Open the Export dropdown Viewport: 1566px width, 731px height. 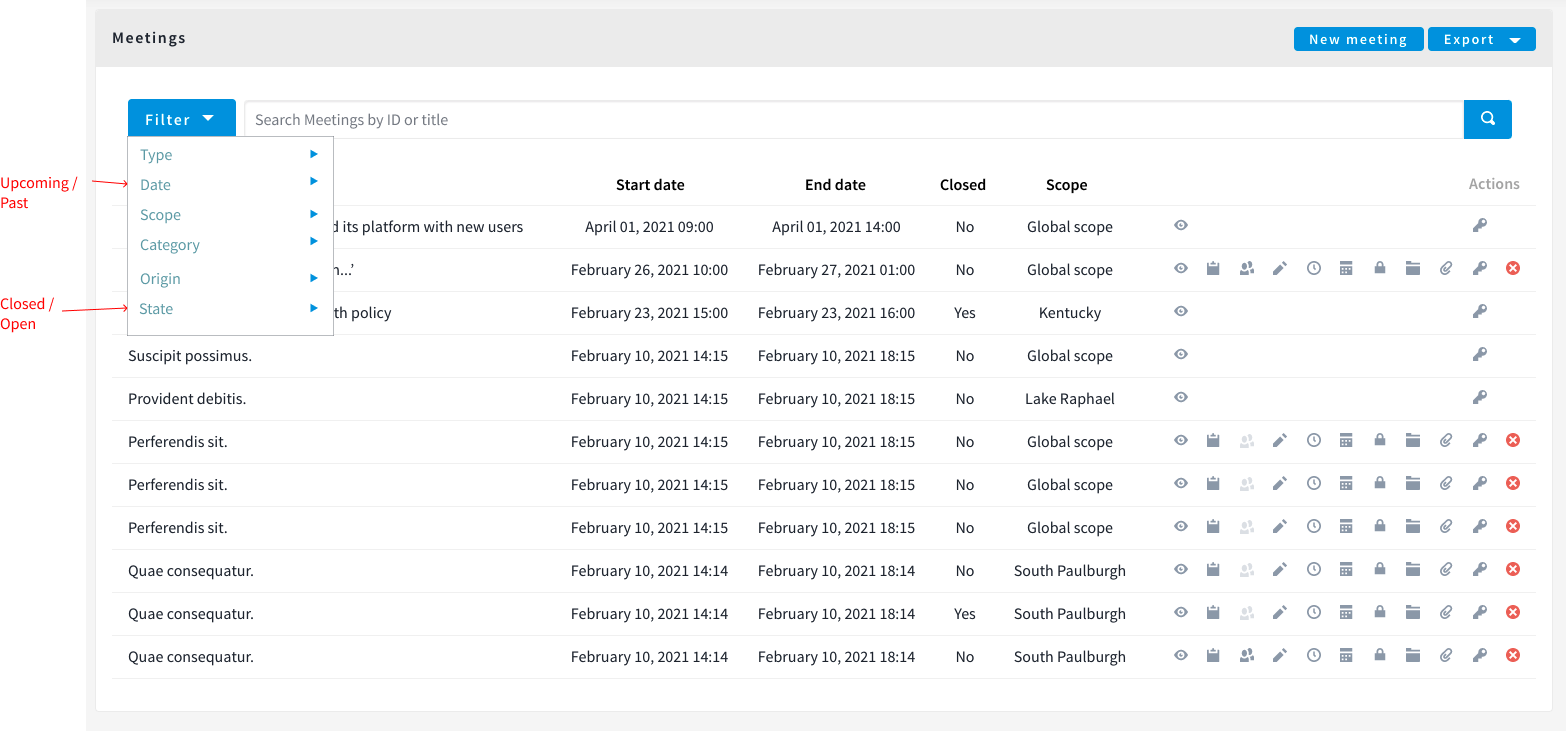coord(1481,39)
